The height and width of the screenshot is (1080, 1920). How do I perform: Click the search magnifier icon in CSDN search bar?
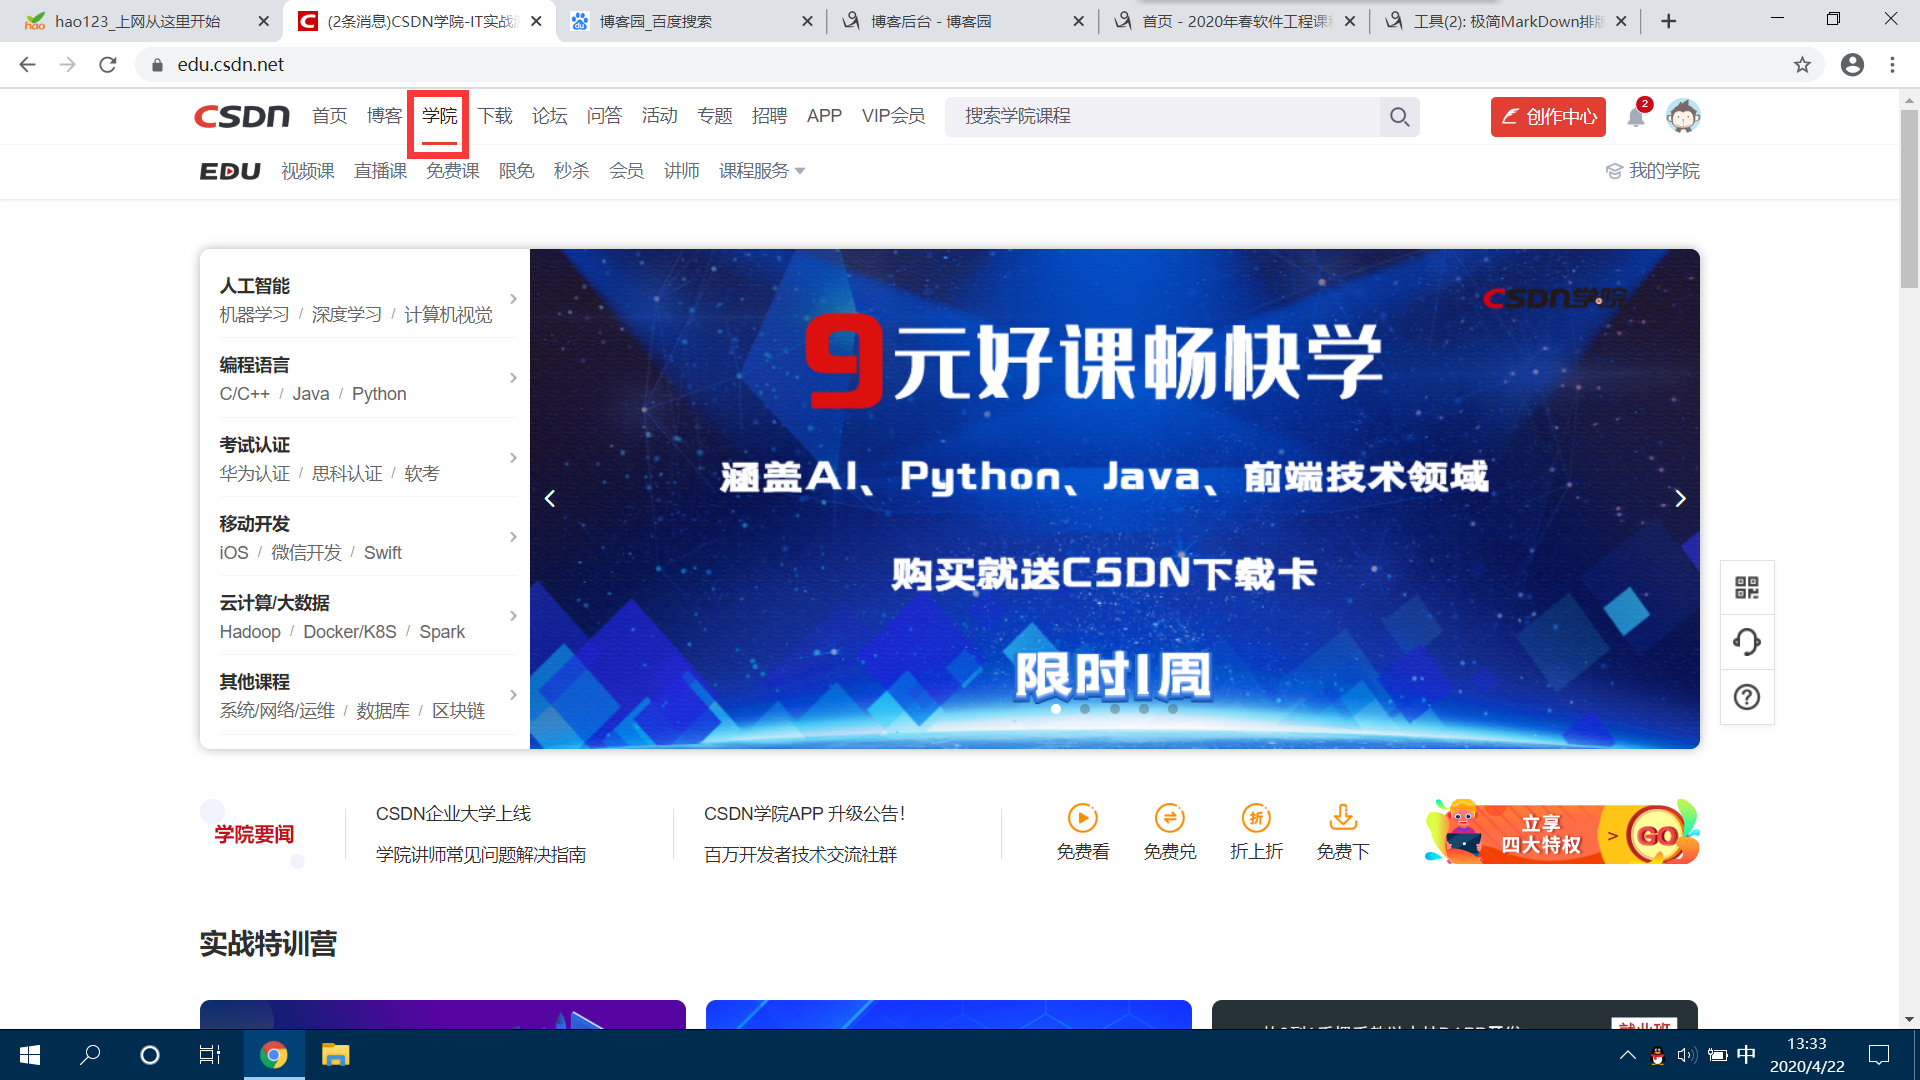point(1399,117)
